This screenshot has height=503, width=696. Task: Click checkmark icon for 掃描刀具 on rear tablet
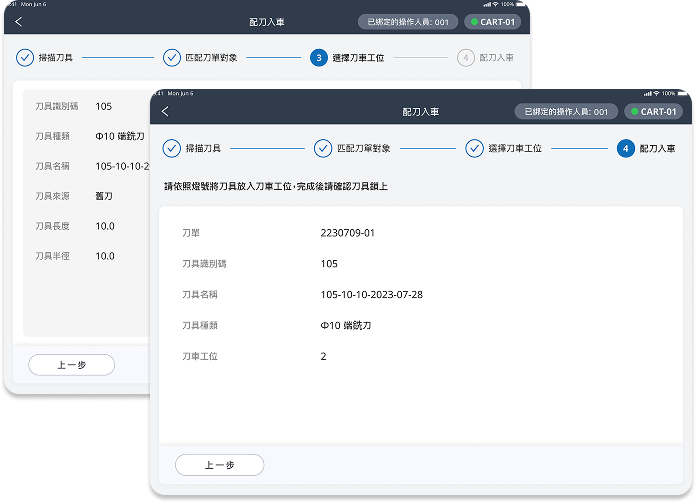coord(25,58)
